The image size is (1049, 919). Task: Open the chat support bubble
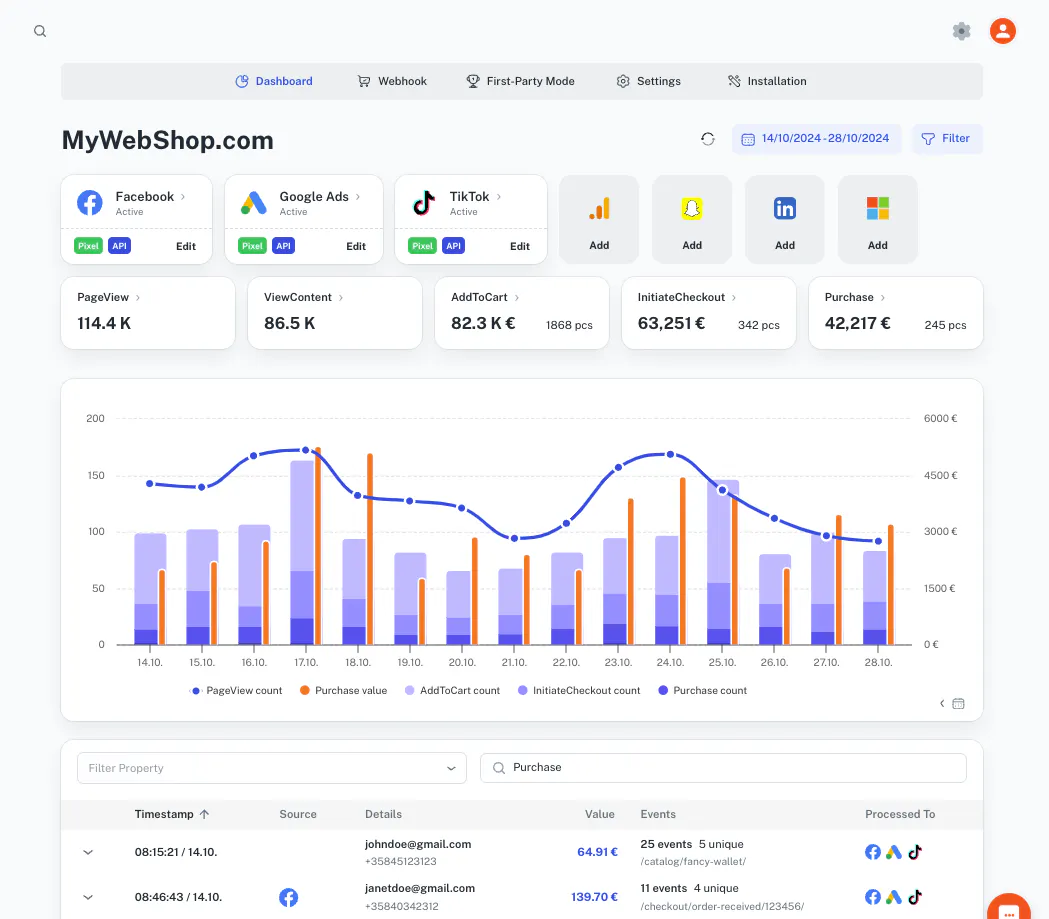coord(1008,908)
